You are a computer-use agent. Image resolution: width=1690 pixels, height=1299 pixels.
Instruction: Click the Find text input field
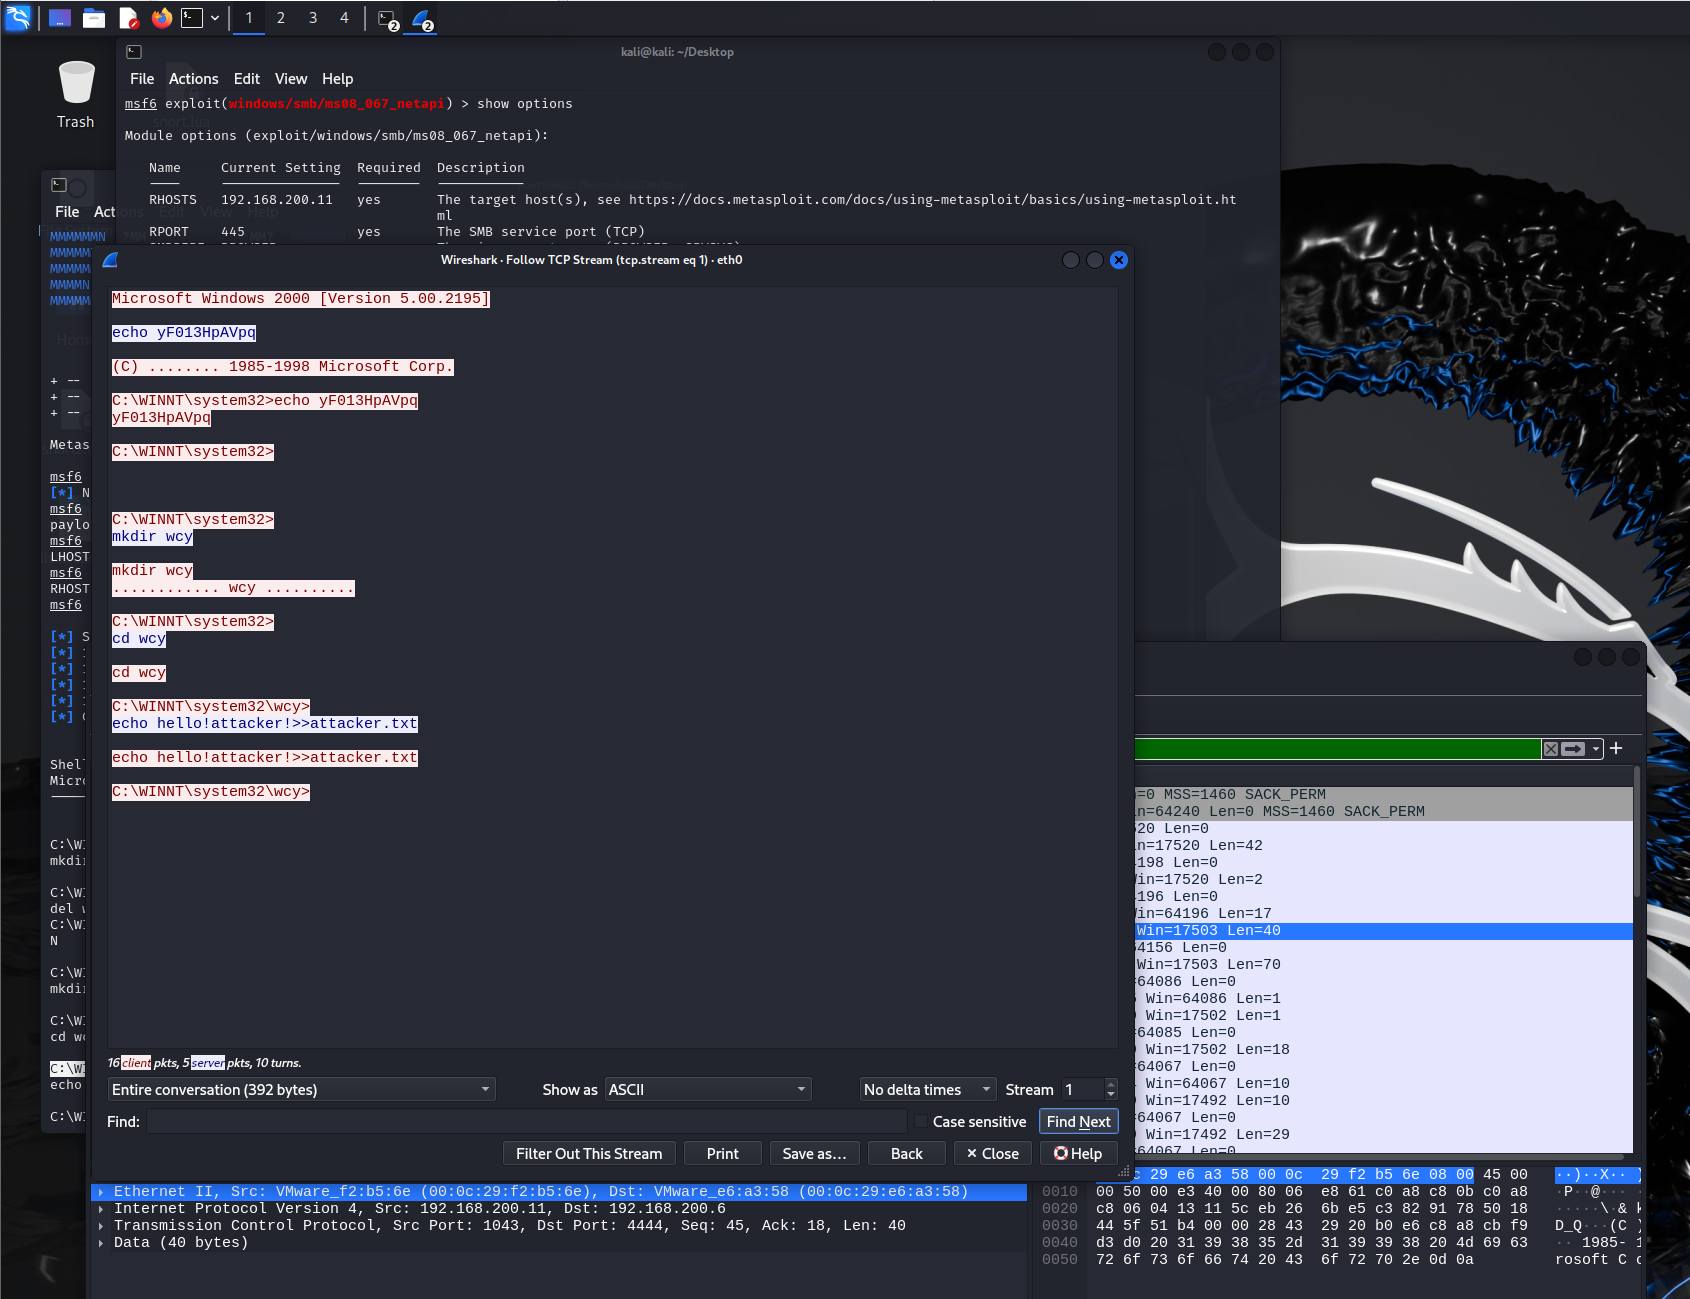pyautogui.click(x=526, y=1121)
